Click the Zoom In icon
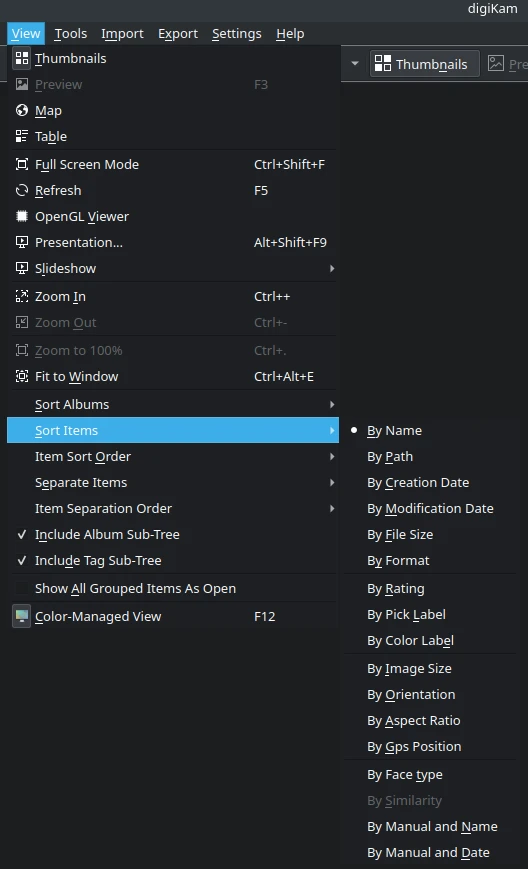528x869 pixels. pos(22,297)
